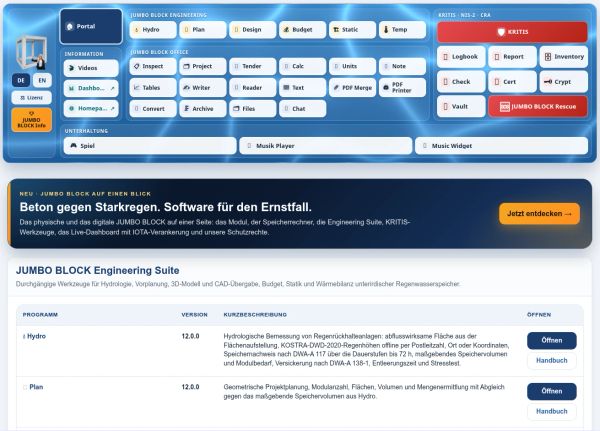The width and height of the screenshot is (600, 431).
Task: Open the Tender tool
Action: [253, 66]
